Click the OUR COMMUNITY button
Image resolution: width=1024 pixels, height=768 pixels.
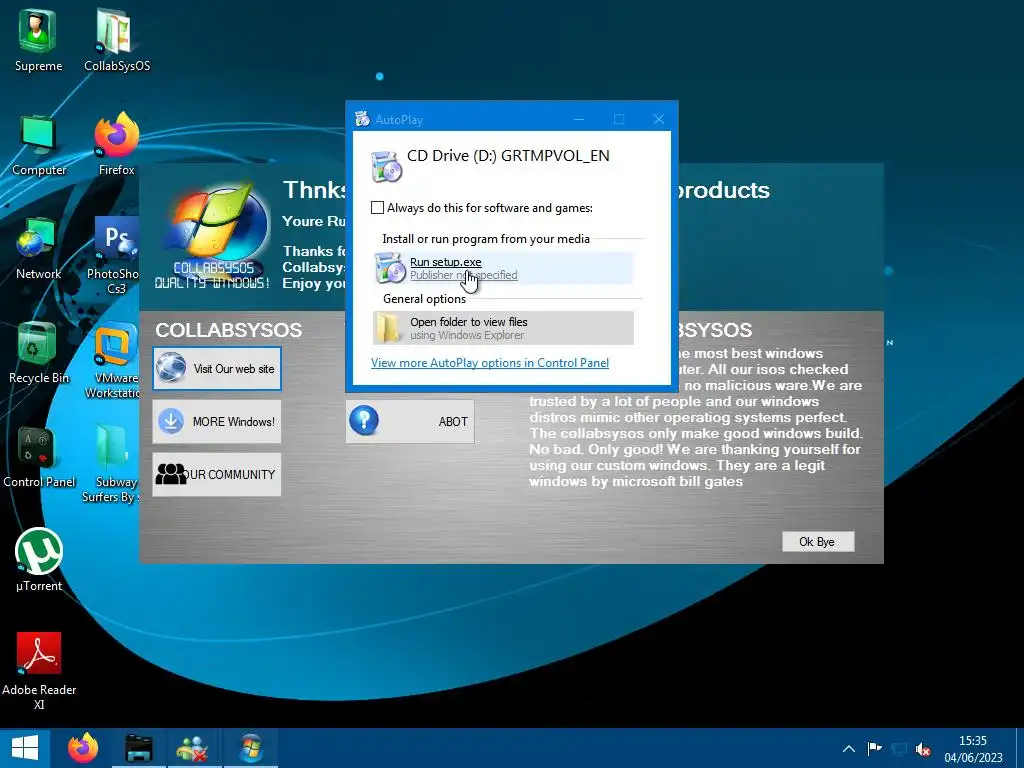pyautogui.click(x=217, y=474)
